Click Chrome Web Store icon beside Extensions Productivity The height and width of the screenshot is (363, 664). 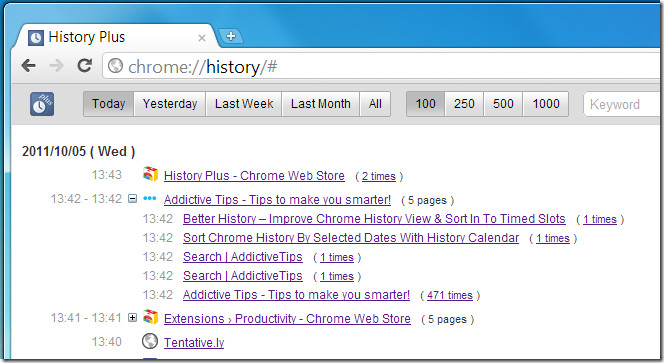150,317
